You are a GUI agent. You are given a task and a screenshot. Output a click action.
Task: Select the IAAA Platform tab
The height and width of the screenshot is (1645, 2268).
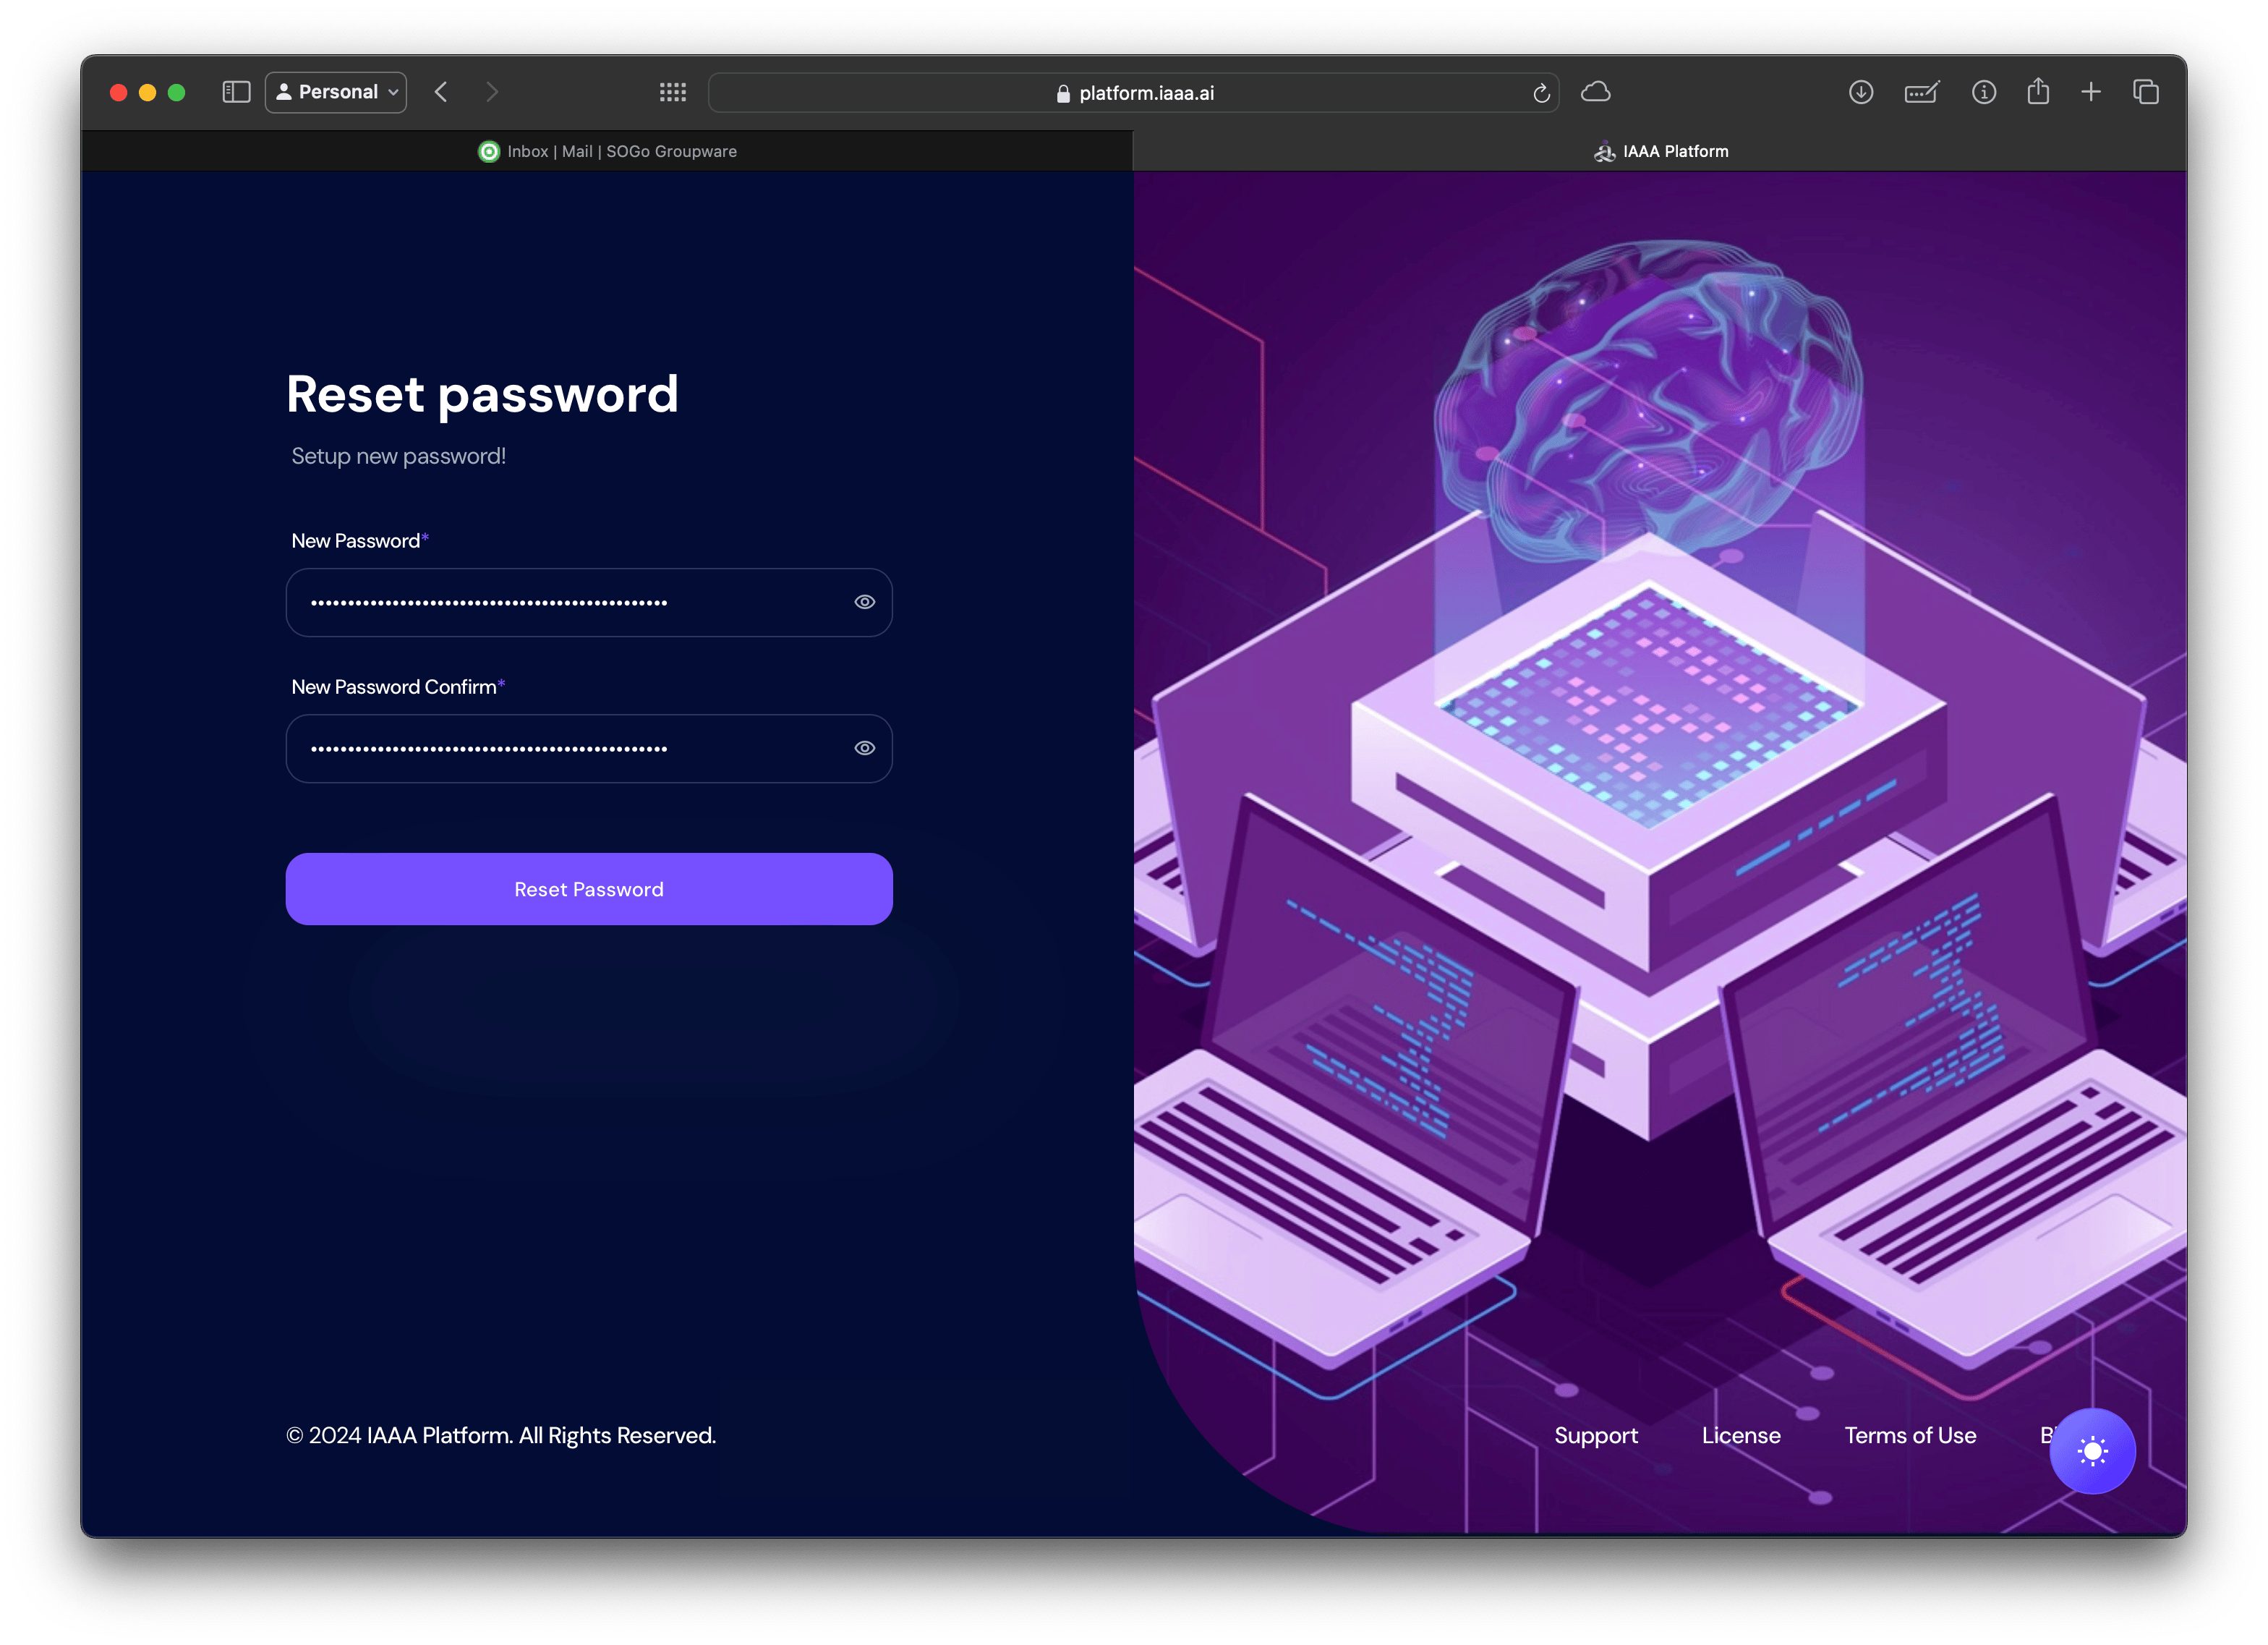coord(1660,151)
